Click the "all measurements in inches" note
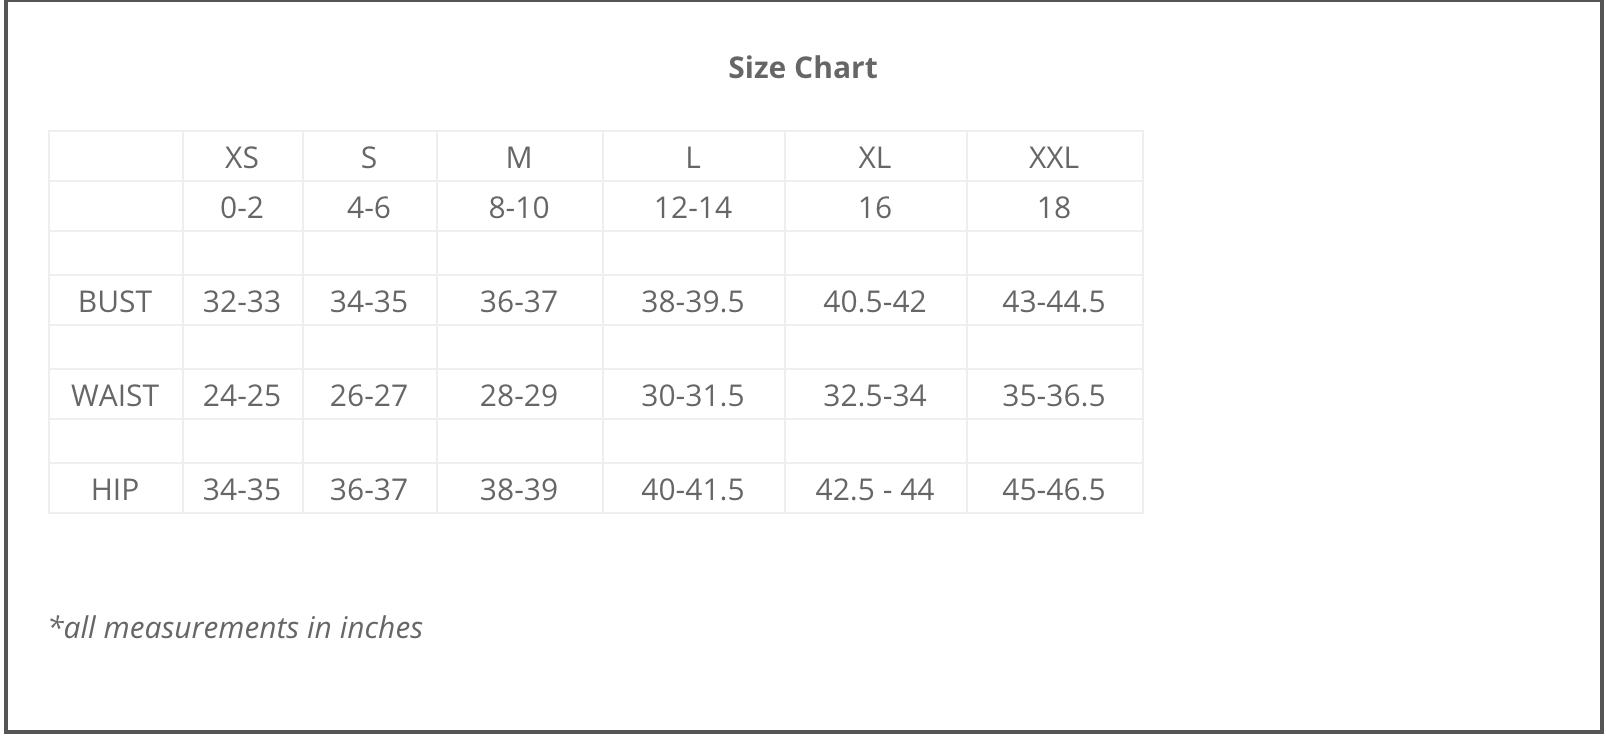The image size is (1606, 736). coord(236,627)
